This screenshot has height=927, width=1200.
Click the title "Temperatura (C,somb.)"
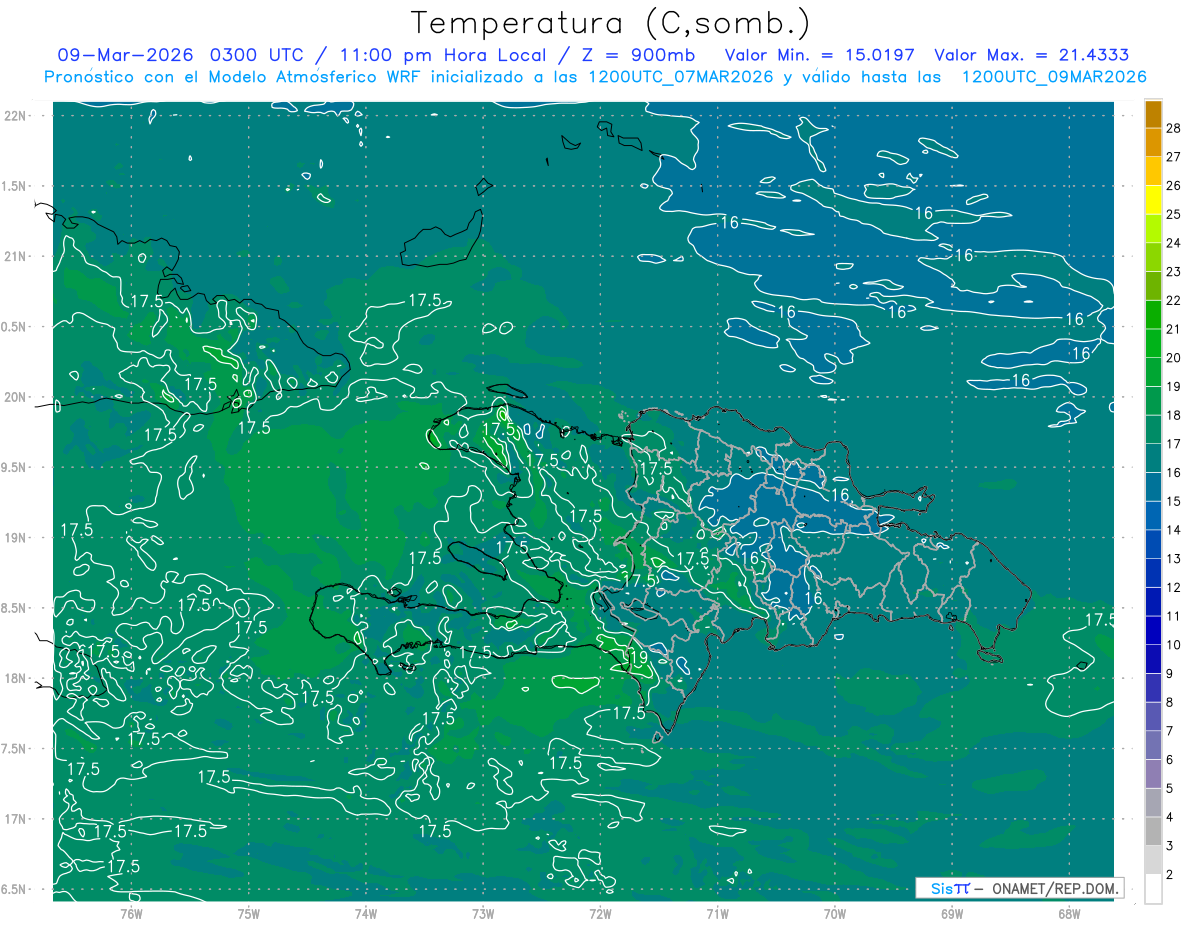coord(610,24)
